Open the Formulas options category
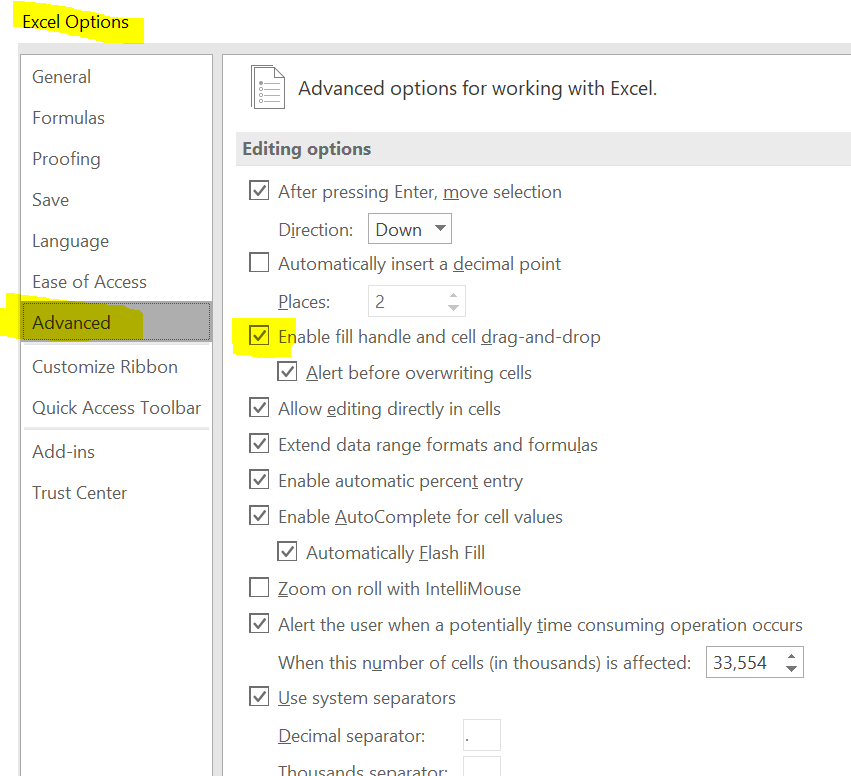This screenshot has width=851, height=776. tap(68, 118)
